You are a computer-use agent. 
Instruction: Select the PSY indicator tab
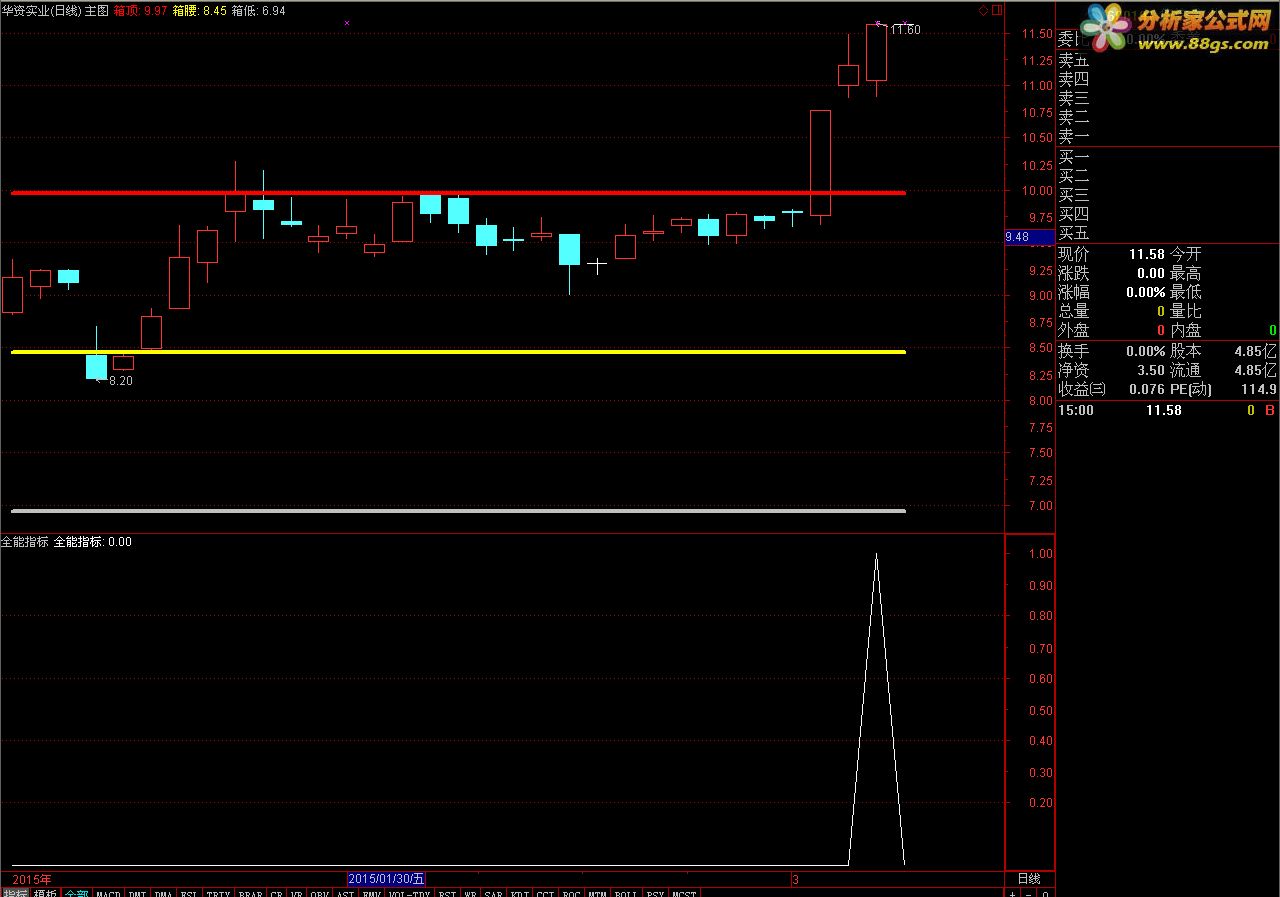coord(655,892)
